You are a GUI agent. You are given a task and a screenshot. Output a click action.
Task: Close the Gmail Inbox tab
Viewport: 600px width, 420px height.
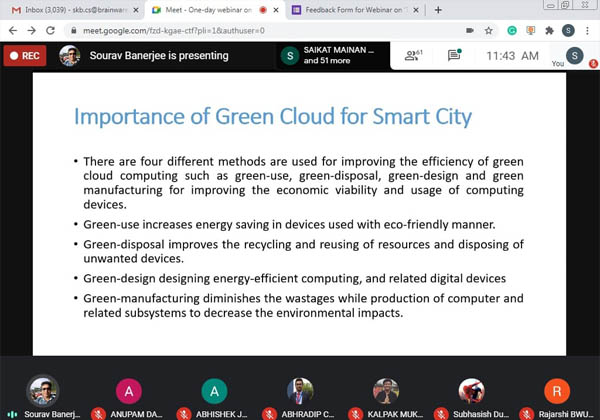136,10
